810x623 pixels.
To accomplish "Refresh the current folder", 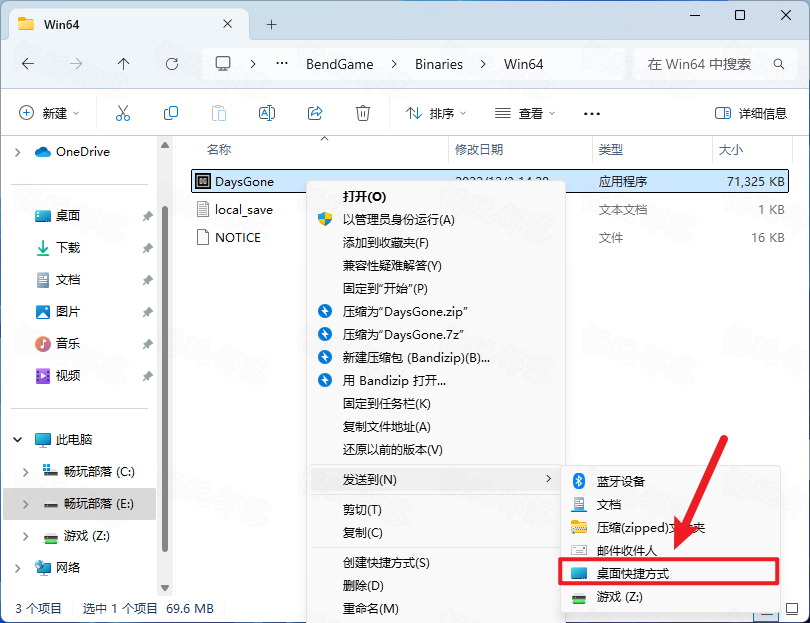I will tap(172, 64).
